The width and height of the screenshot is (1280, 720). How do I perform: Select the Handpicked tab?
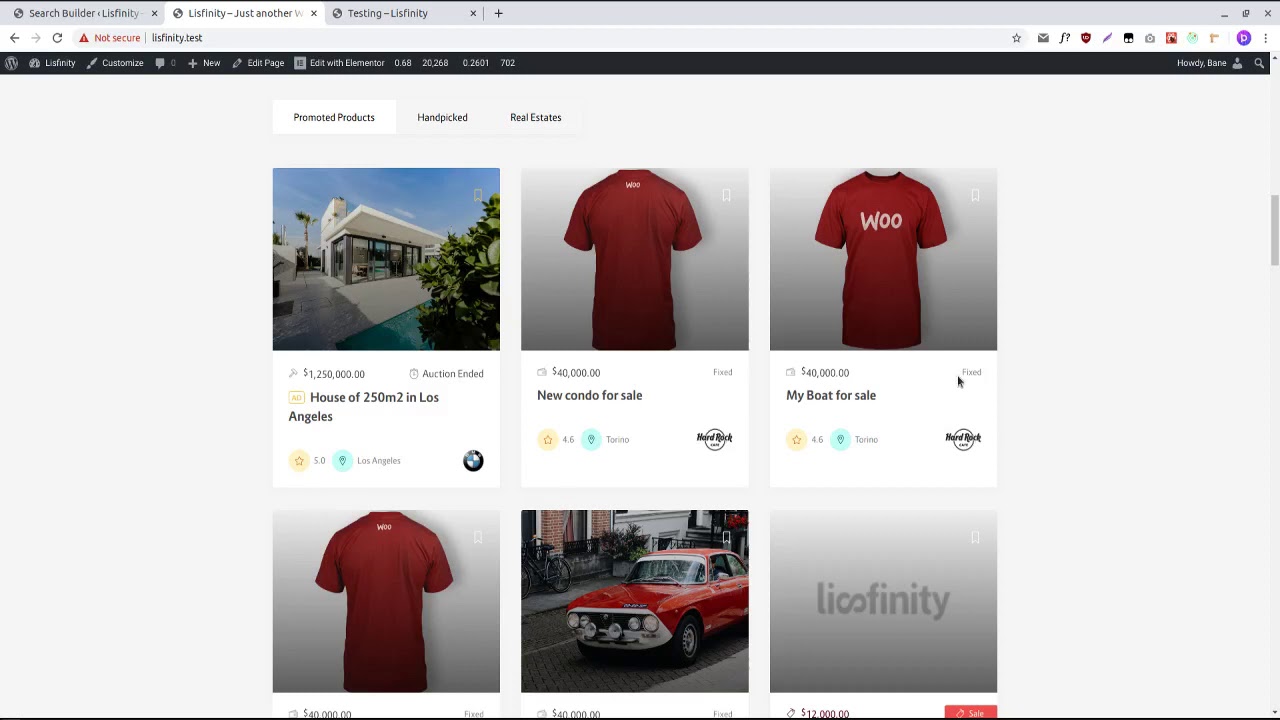(x=442, y=117)
